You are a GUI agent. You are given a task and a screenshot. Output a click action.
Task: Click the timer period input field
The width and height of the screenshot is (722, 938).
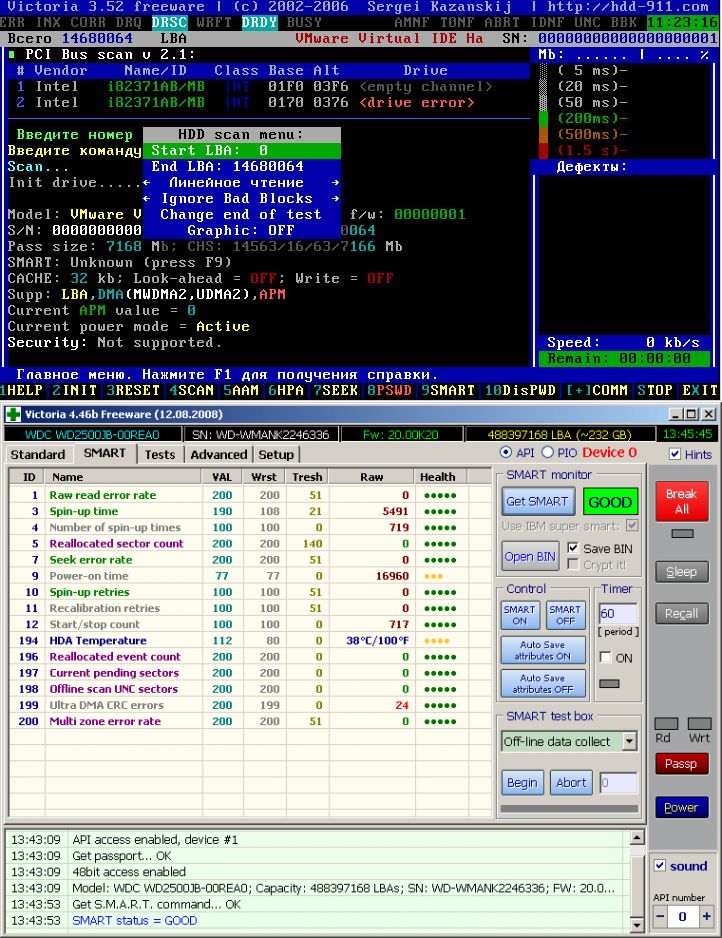click(618, 613)
